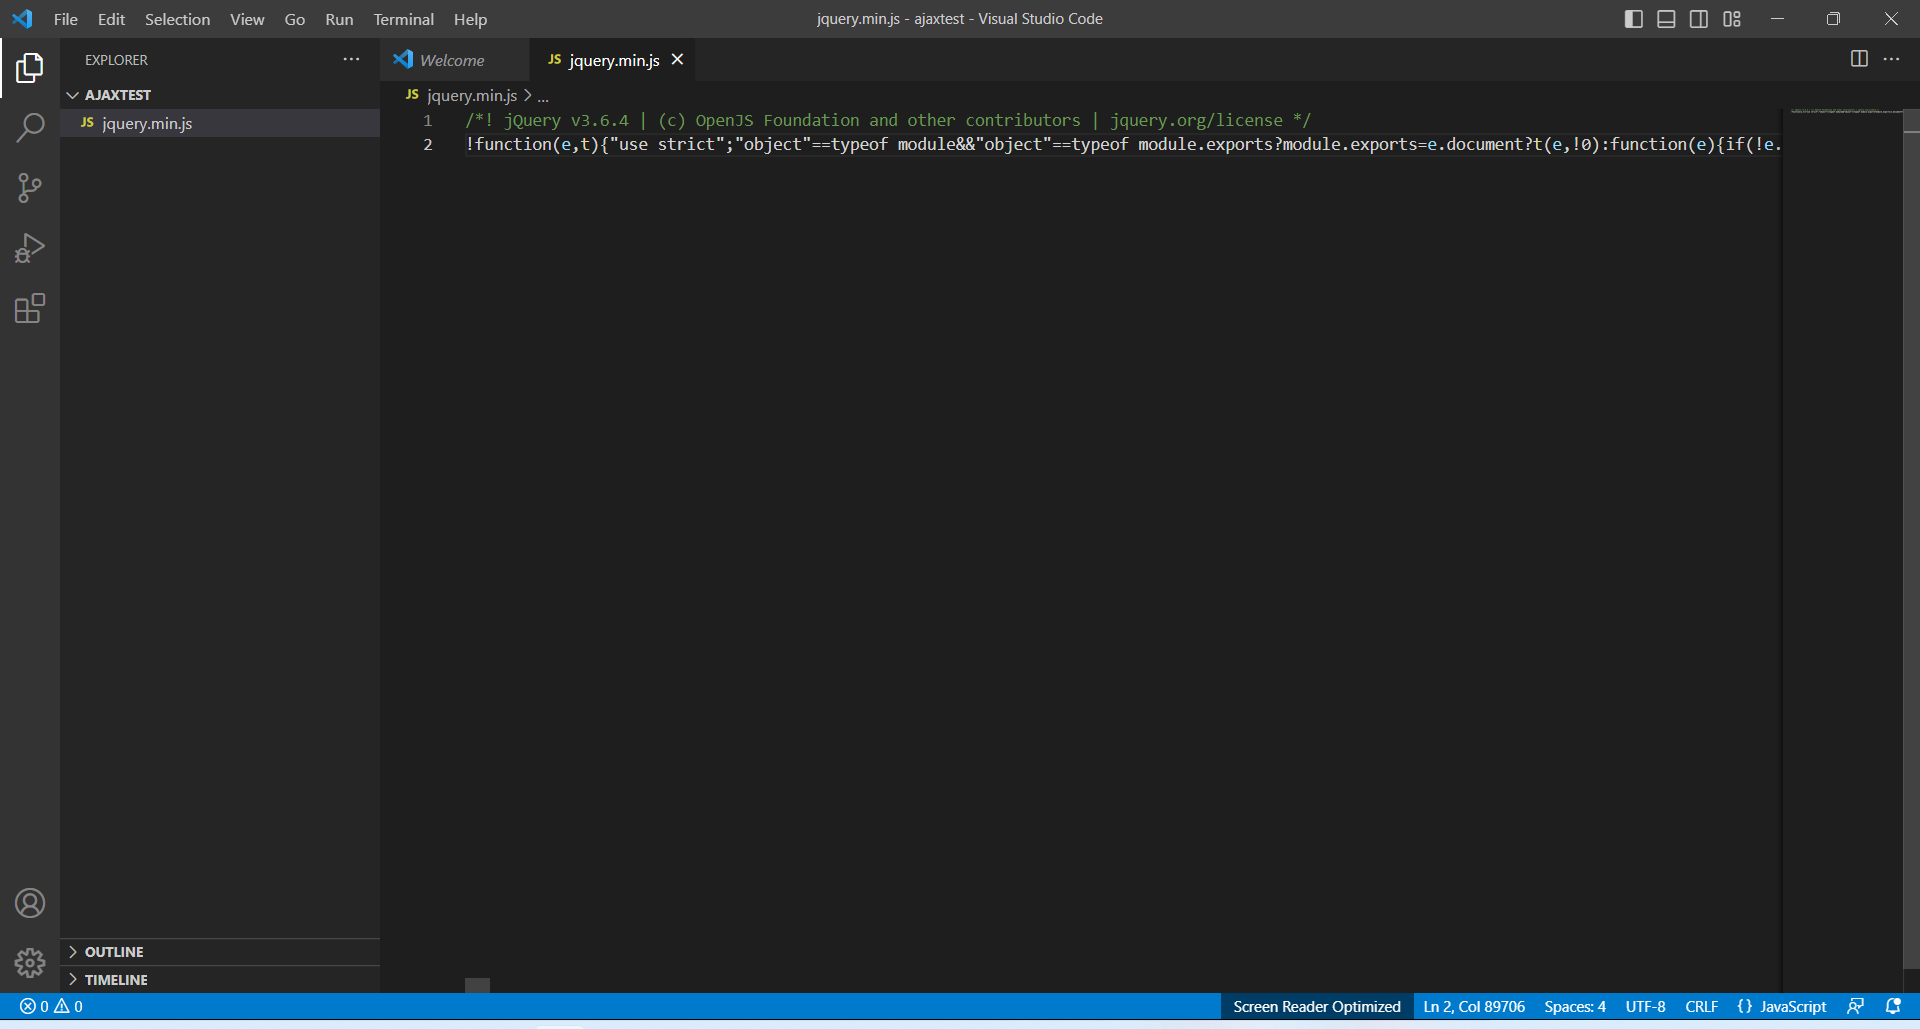Change UTF-8 file encoding

tap(1645, 1006)
